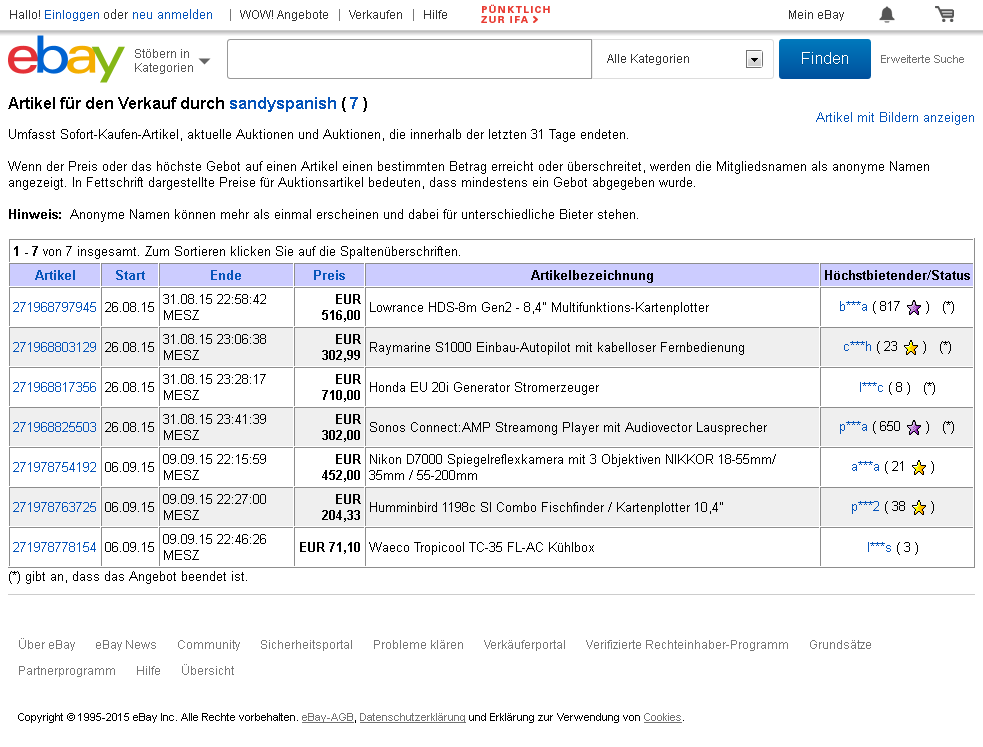Open item 271978754192
The image size is (983, 747).
click(55, 468)
